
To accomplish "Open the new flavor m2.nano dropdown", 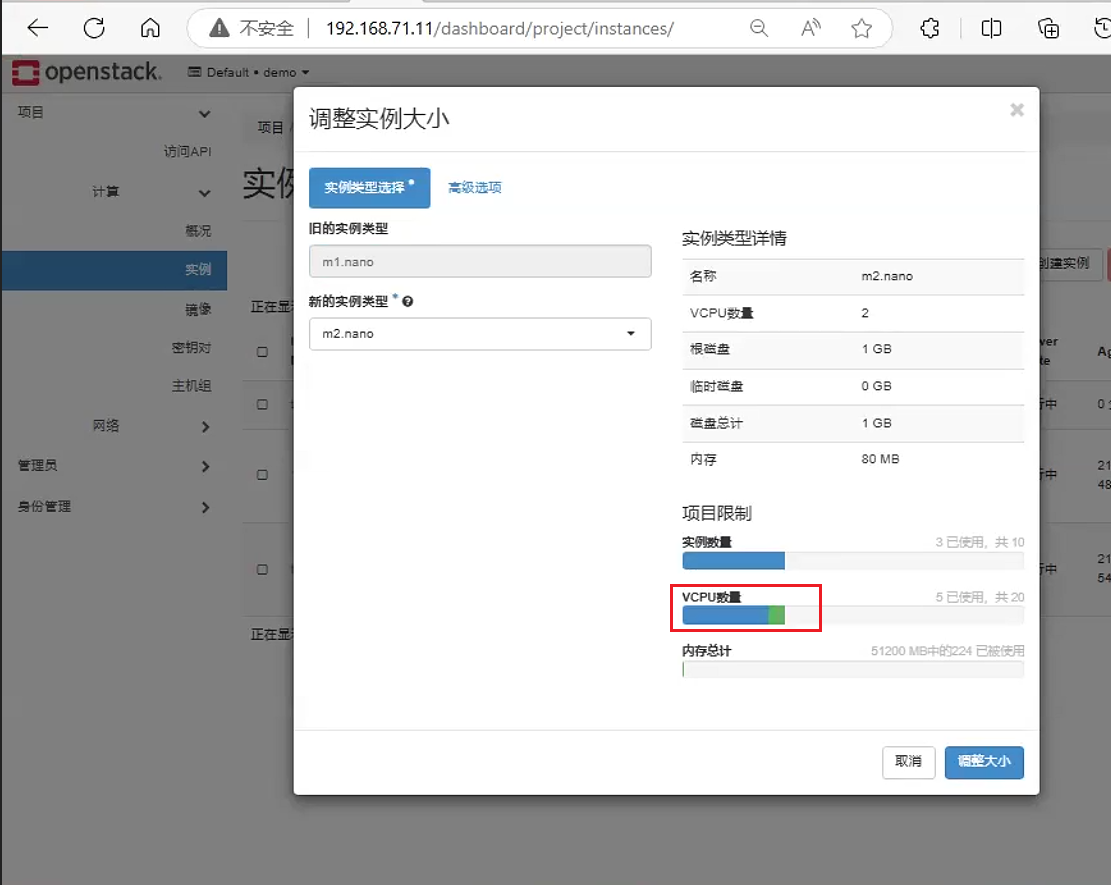I will [480, 334].
